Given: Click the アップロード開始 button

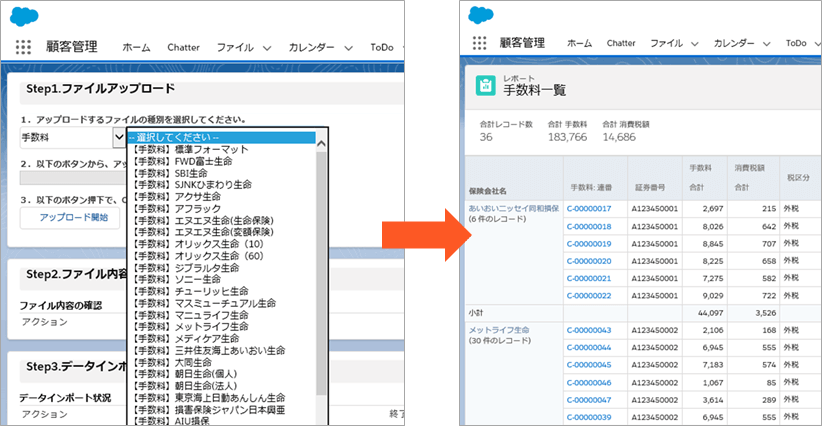Looking at the screenshot, I should click(x=70, y=217).
